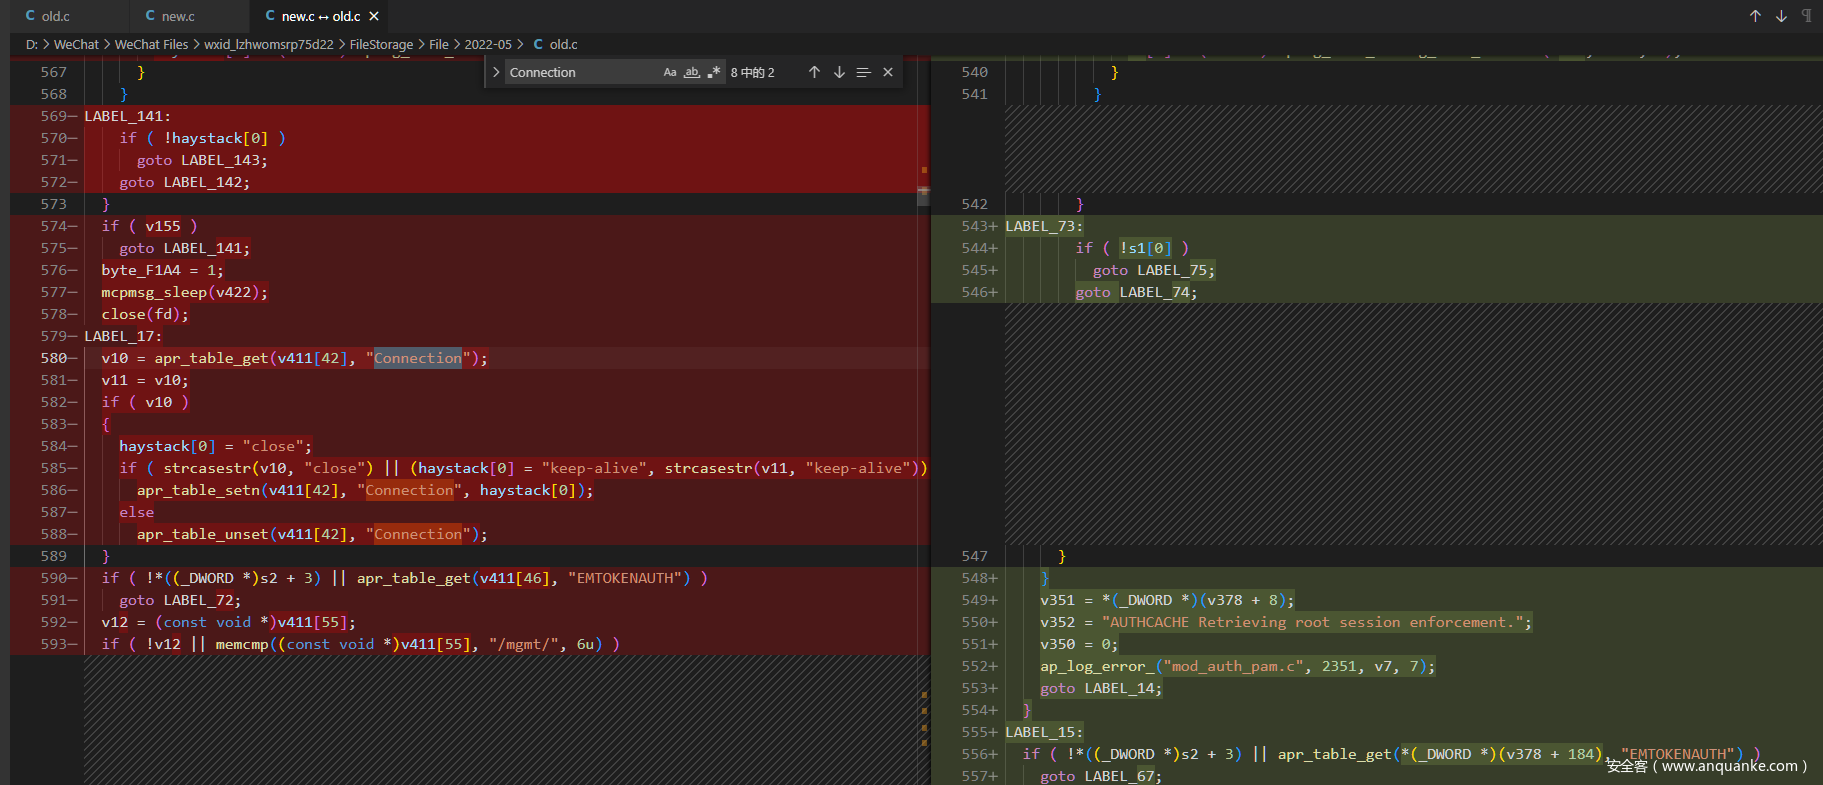Close the new.c ↔ old.c diff tab
The image size is (1823, 785).
click(x=374, y=16)
